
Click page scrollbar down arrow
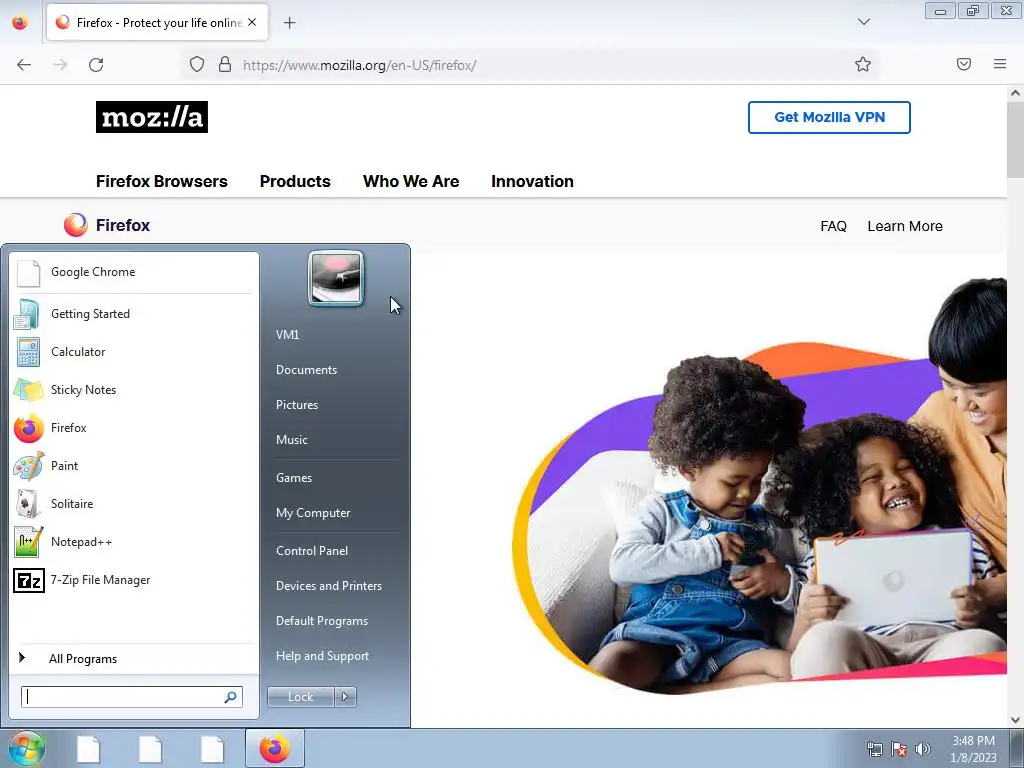(1016, 720)
